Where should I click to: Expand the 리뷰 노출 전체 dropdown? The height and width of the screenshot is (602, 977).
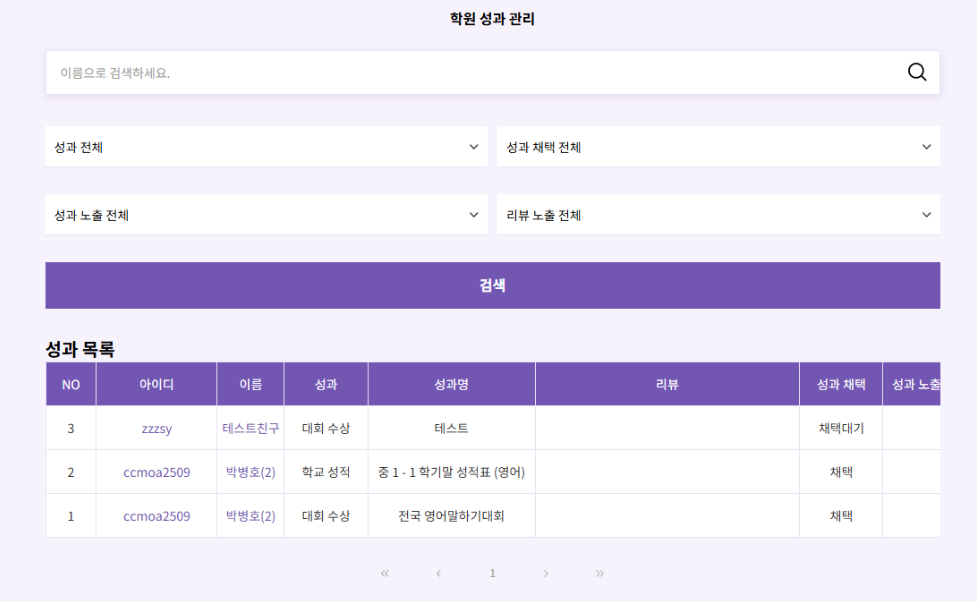pos(718,214)
